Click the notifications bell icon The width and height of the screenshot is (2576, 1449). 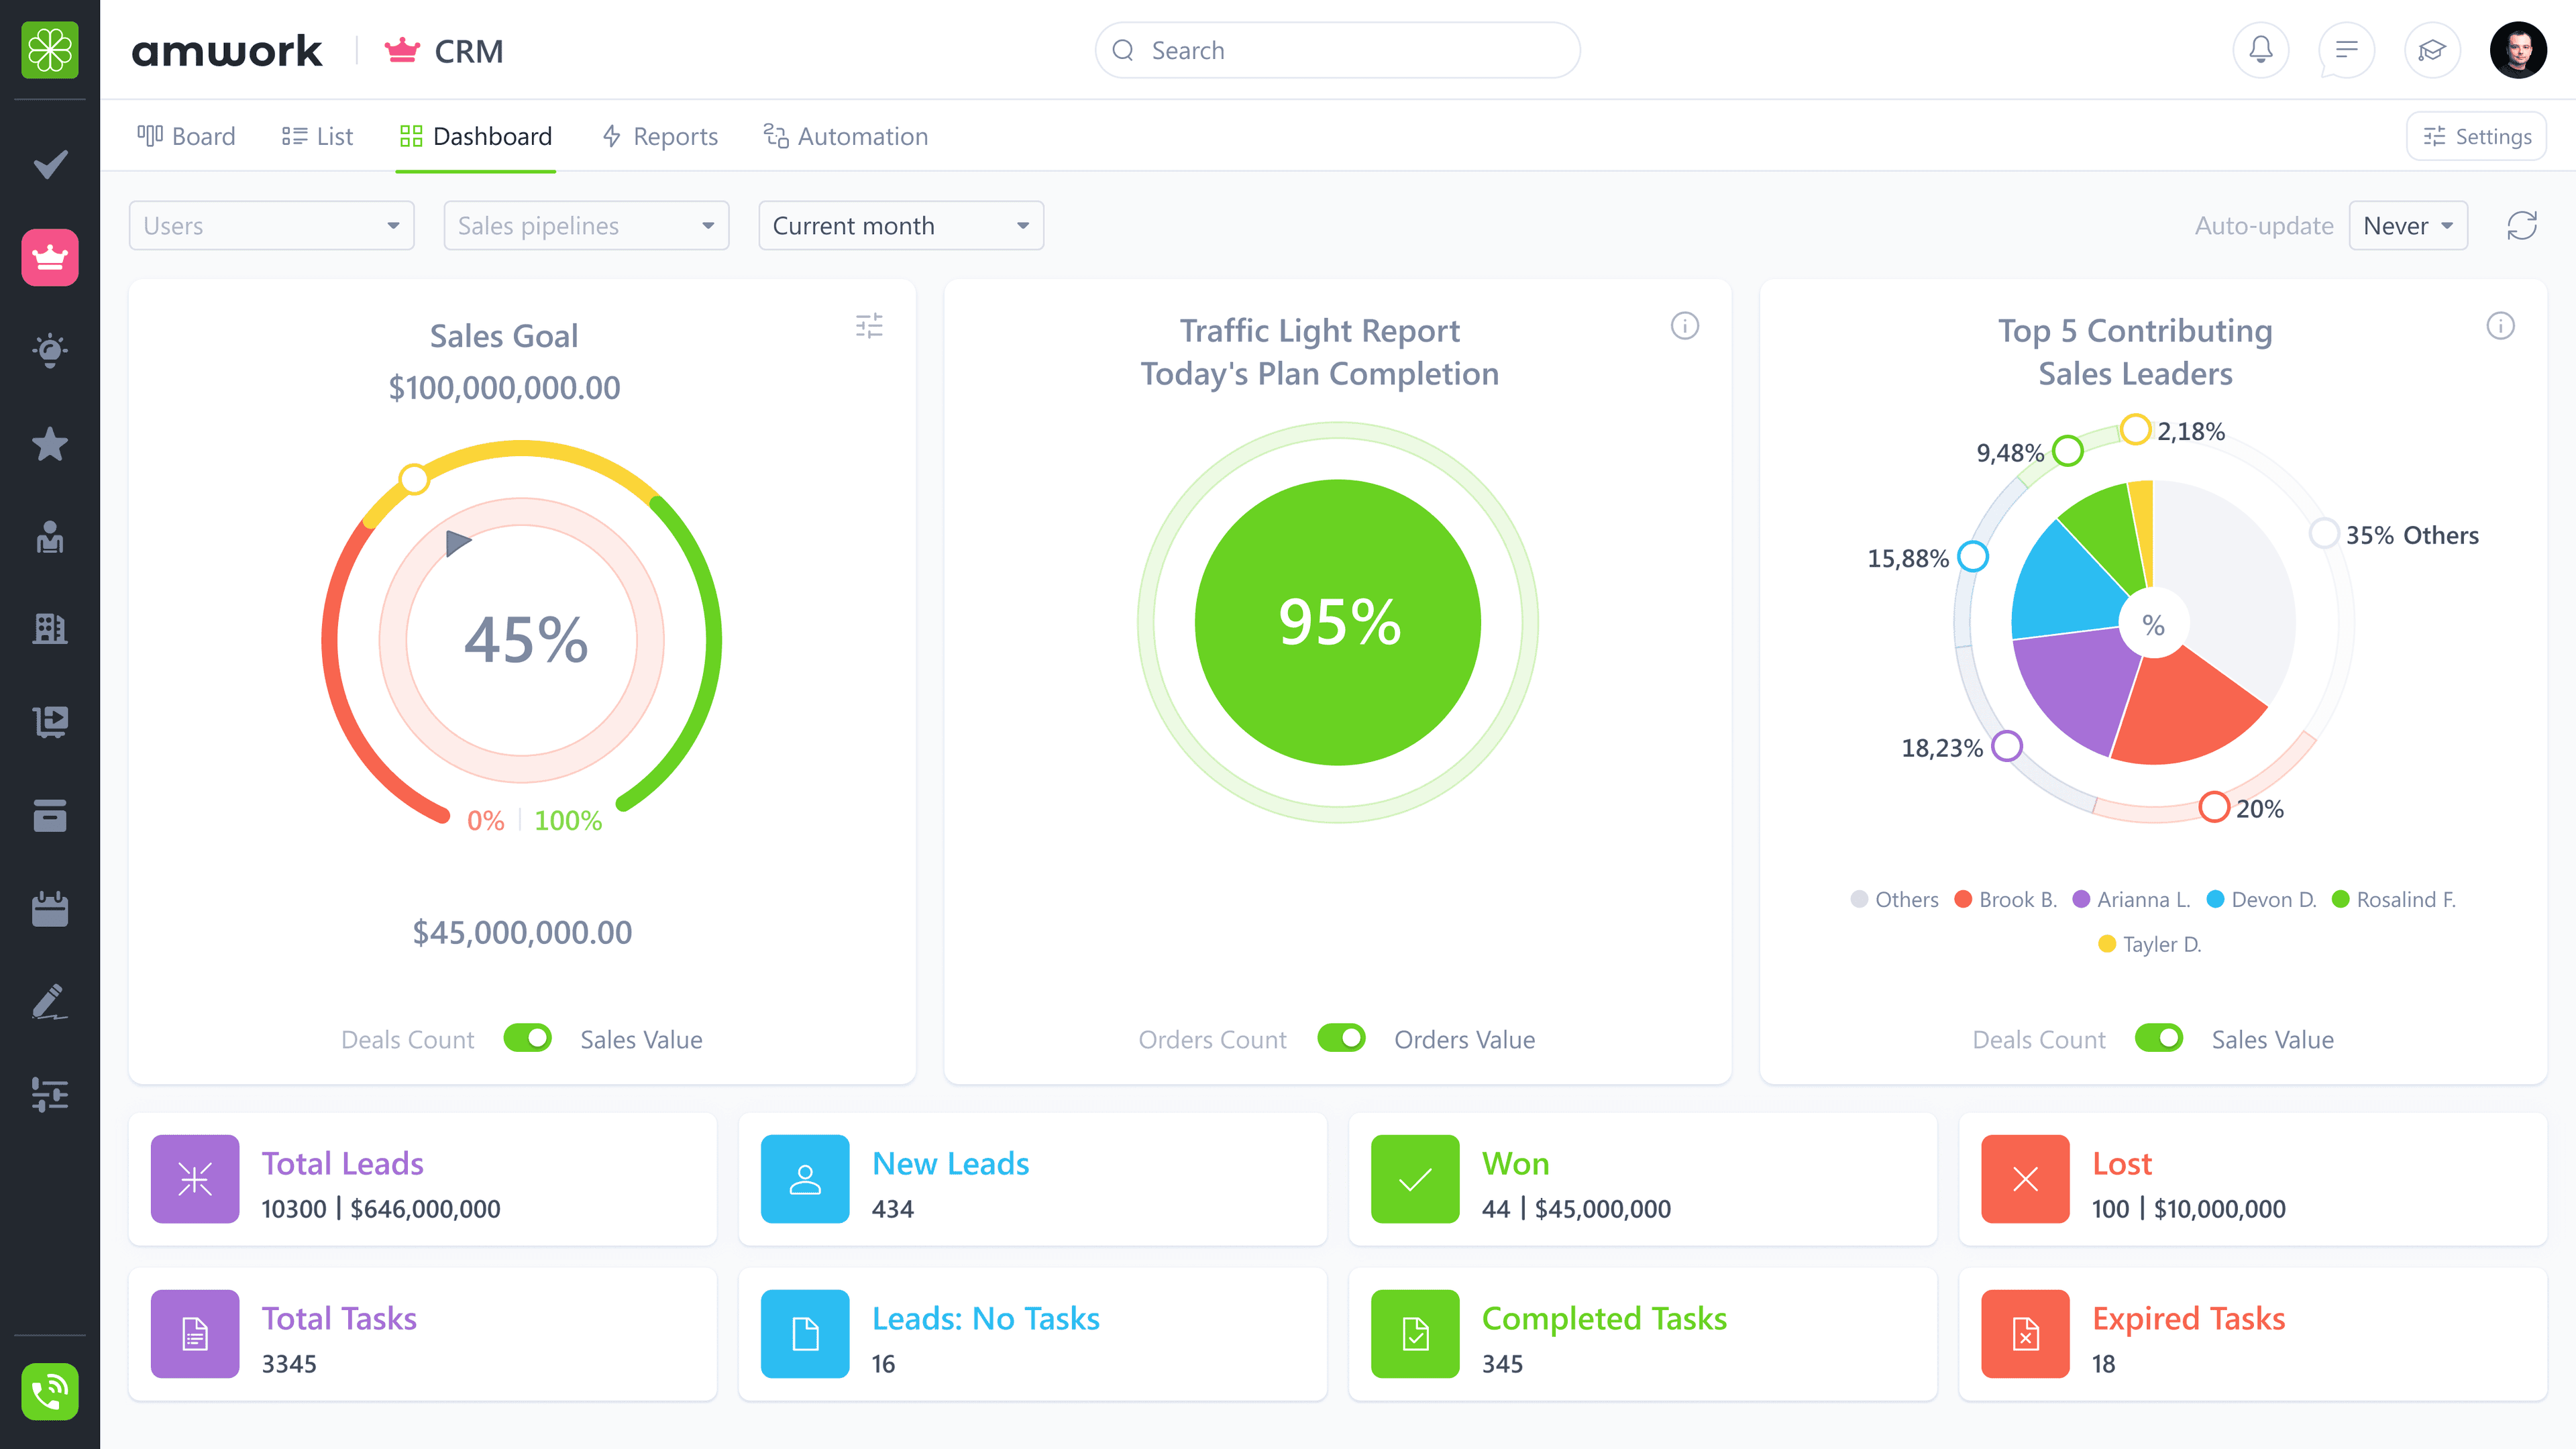[x=2260, y=50]
